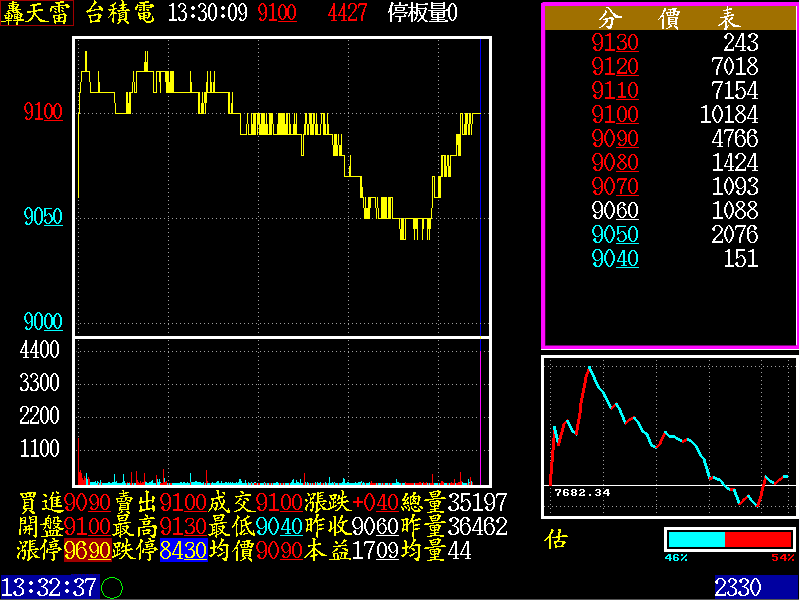Click the 漲停 9690 limit-up value
800x600 pixels.
(x=86, y=550)
